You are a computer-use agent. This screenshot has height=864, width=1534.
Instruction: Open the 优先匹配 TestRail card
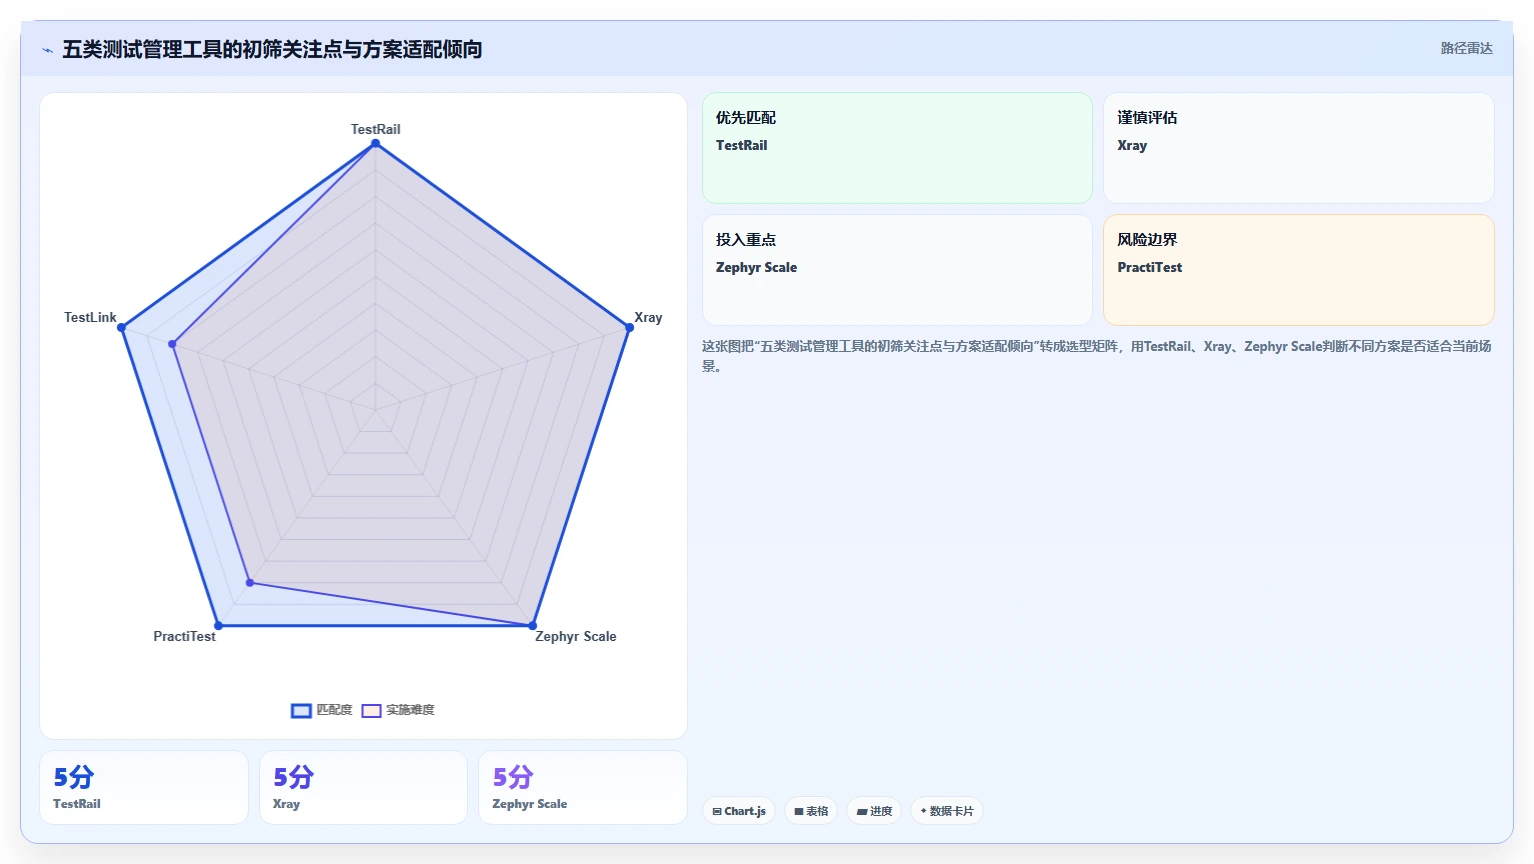(x=897, y=148)
